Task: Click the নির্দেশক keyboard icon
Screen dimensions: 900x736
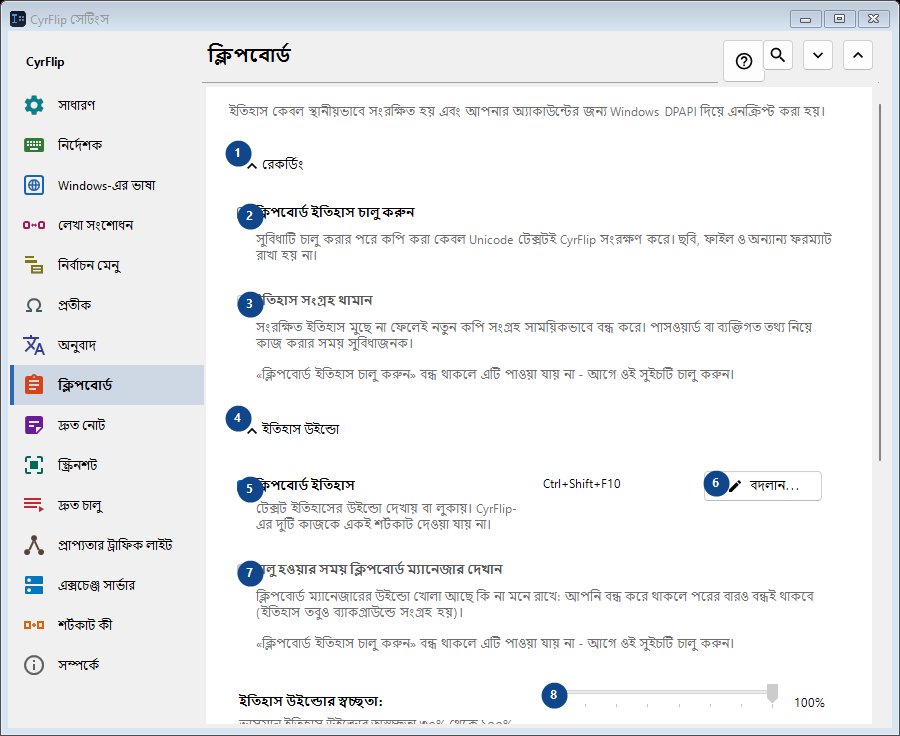Action: [x=34, y=145]
